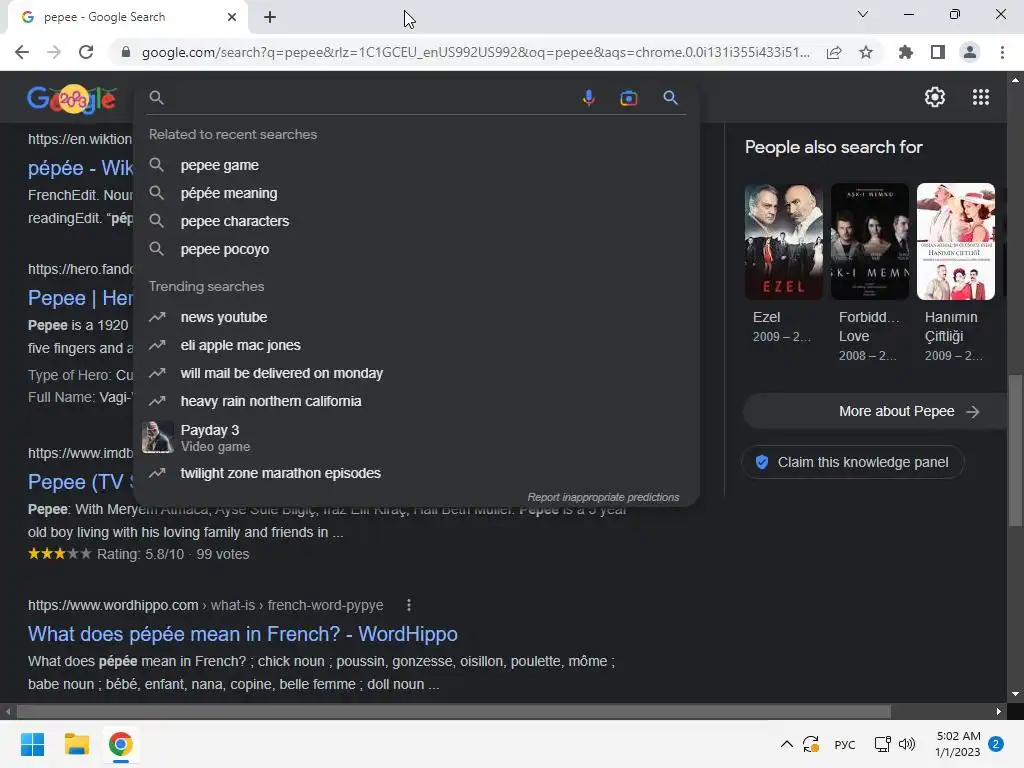This screenshot has width=1024, height=768.
Task: Open What does pépée mean in French link
Action: point(242,634)
